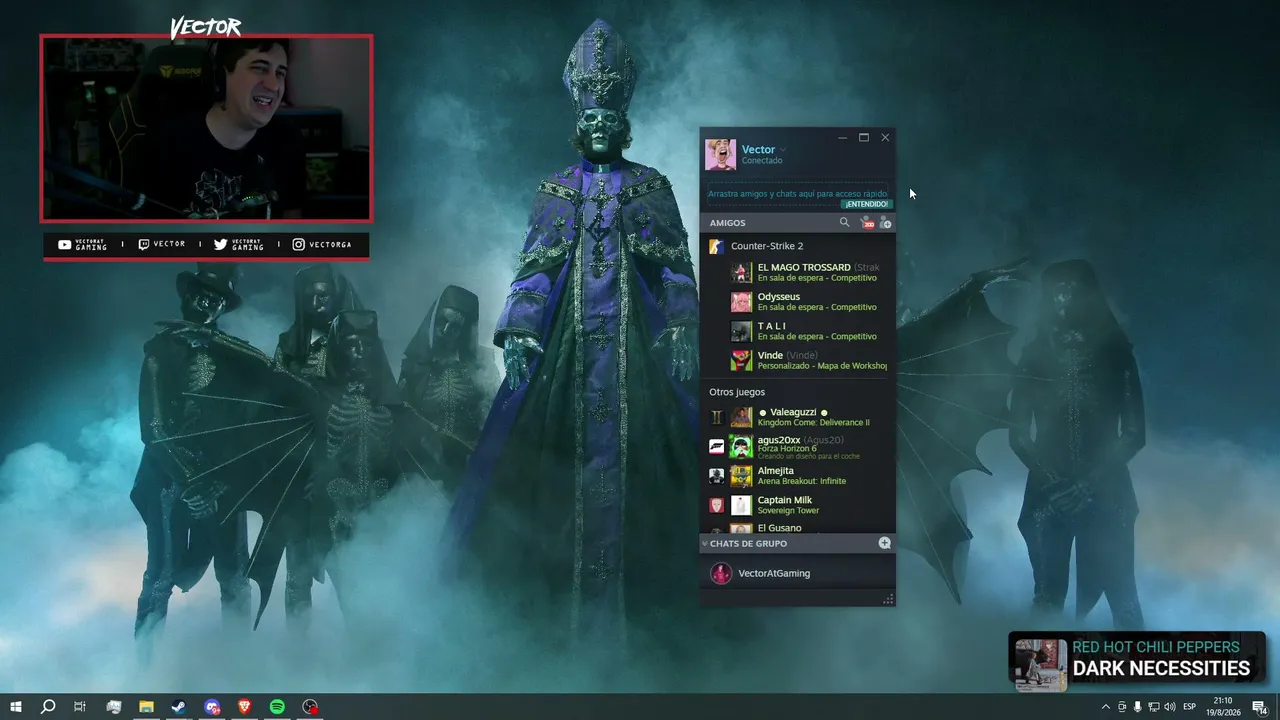Viewport: 1280px width, 720px height.
Task: Click the Arena Breakout game icon
Action: [716, 476]
